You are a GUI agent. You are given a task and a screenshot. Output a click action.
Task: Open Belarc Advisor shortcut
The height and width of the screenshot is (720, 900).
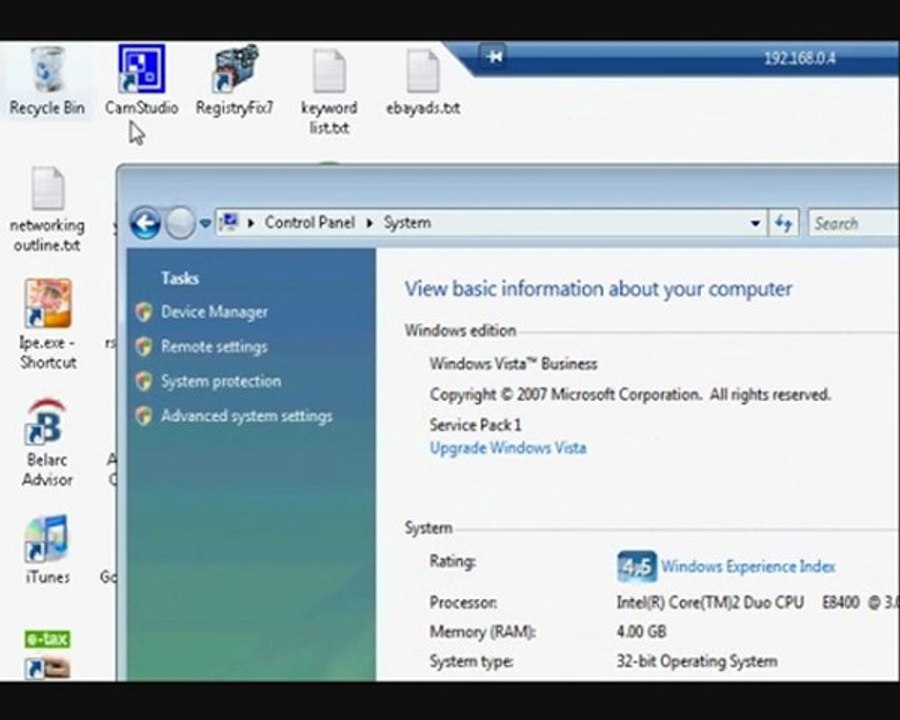tap(47, 421)
